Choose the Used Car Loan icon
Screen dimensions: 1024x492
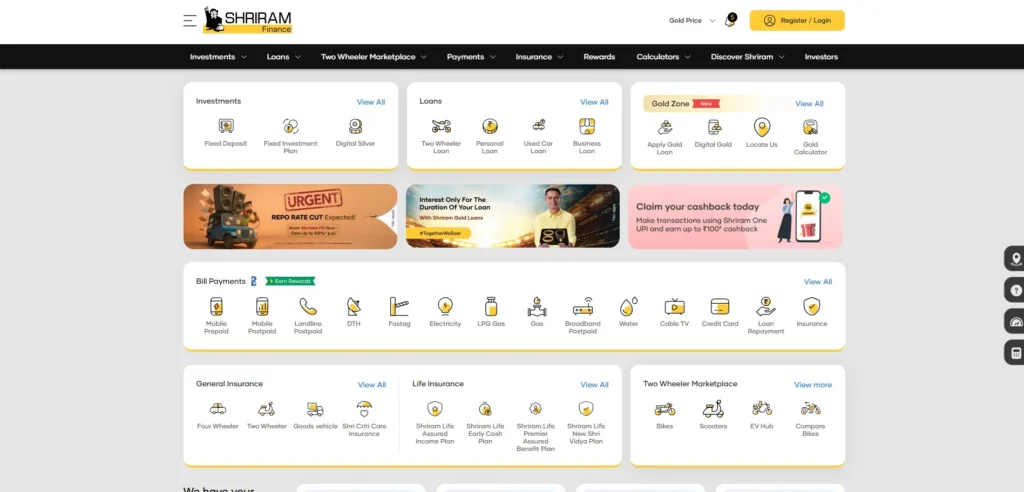coord(538,126)
